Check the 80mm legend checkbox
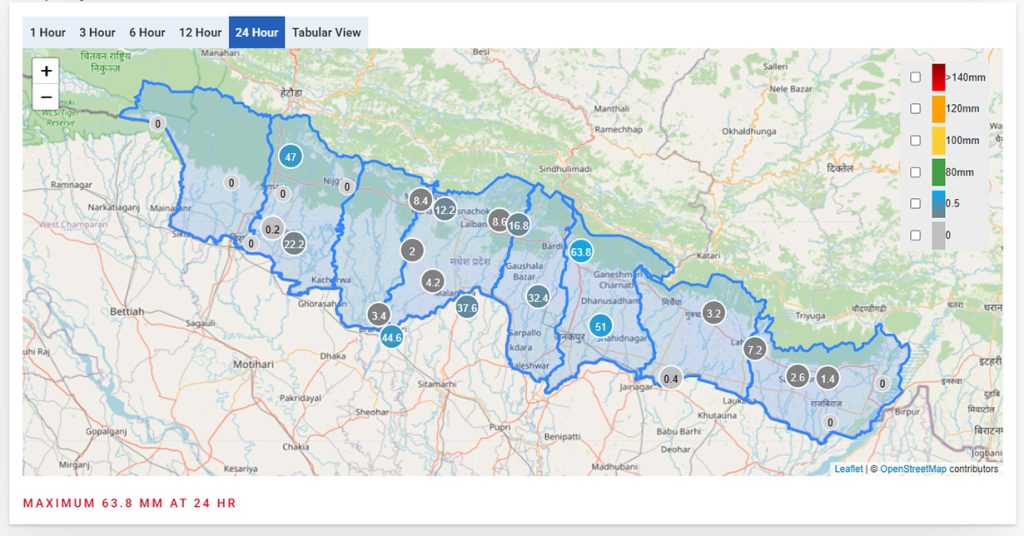This screenshot has height=536, width=1024. click(x=915, y=172)
